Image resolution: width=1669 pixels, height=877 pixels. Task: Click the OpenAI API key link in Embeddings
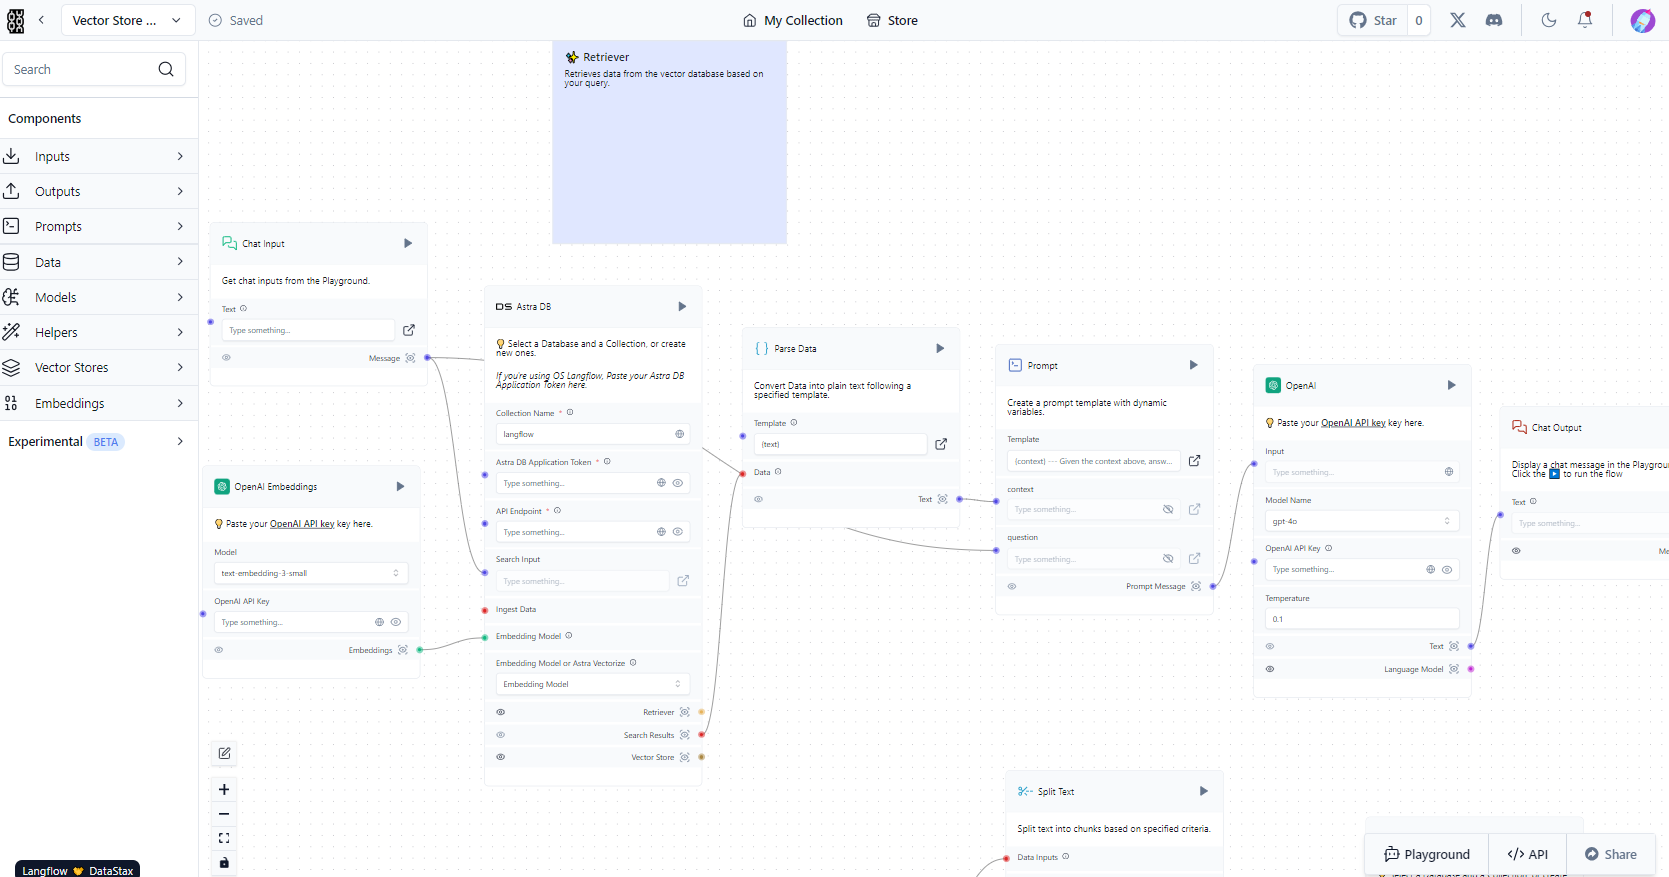pos(302,524)
